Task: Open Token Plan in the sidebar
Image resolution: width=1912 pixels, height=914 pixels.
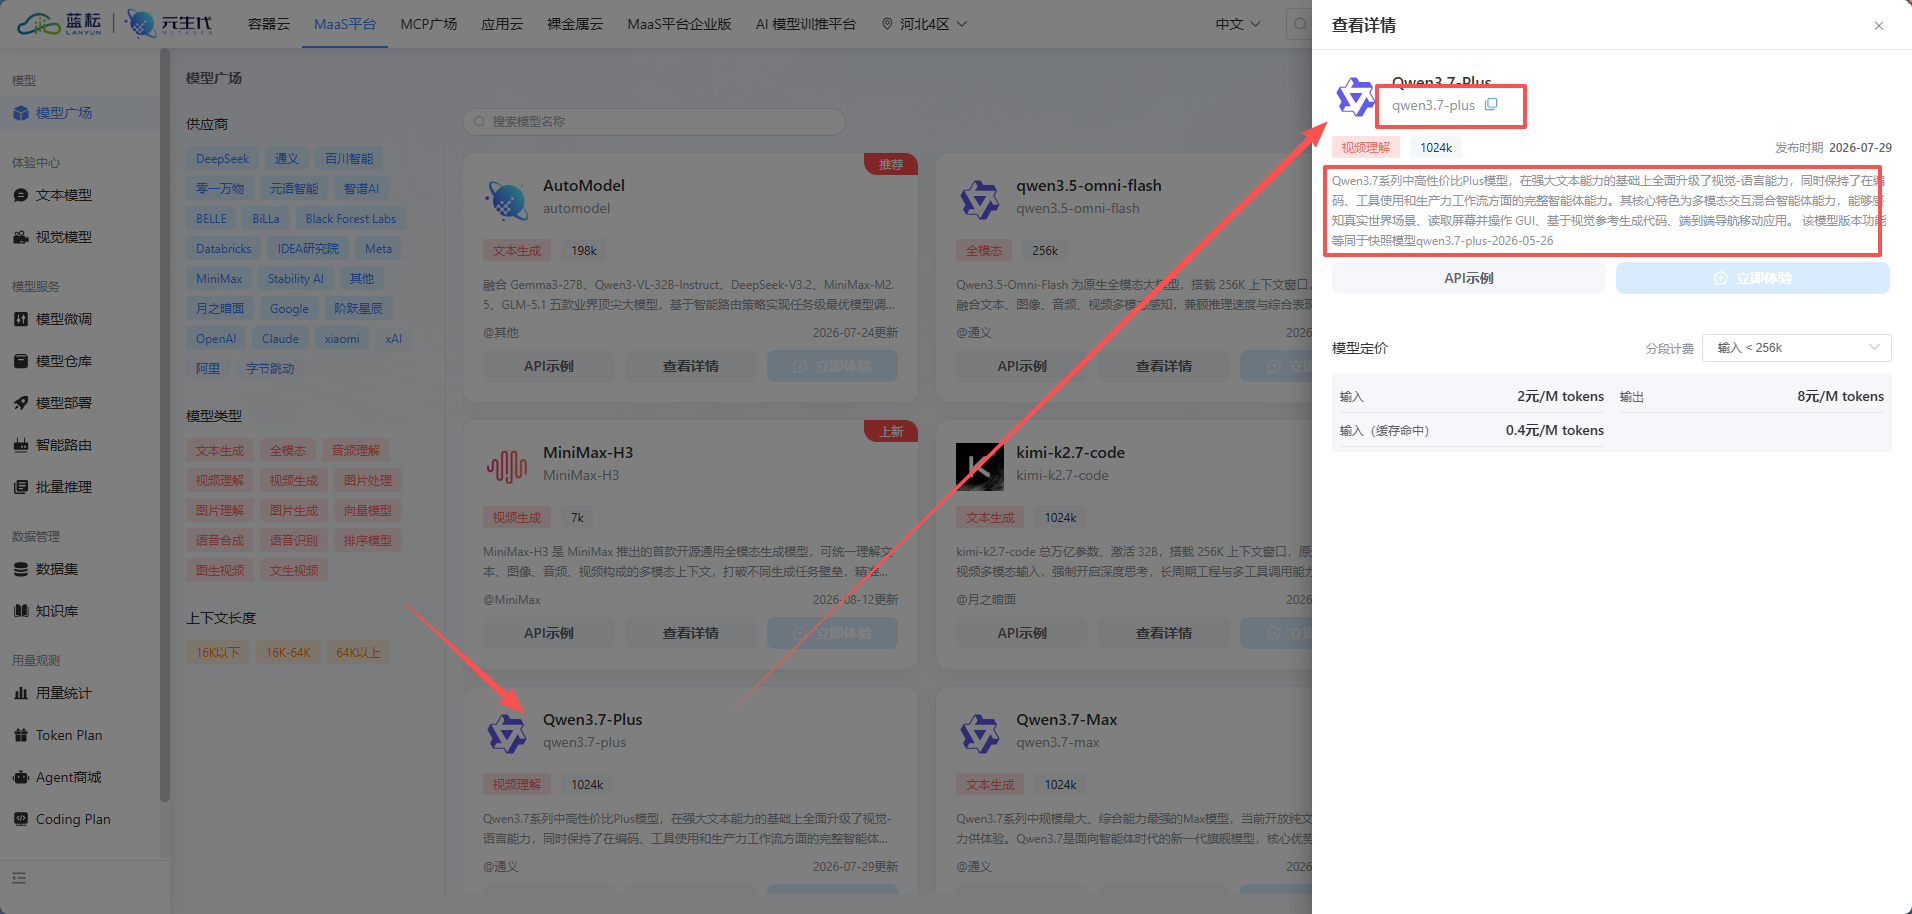Action: pyautogui.click(x=69, y=735)
